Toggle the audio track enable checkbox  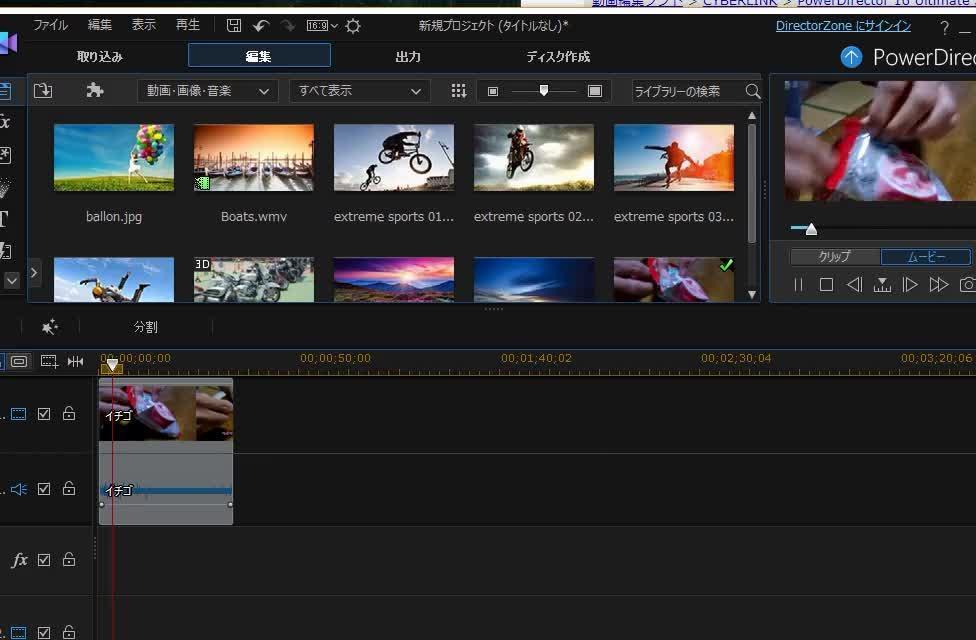click(x=44, y=489)
